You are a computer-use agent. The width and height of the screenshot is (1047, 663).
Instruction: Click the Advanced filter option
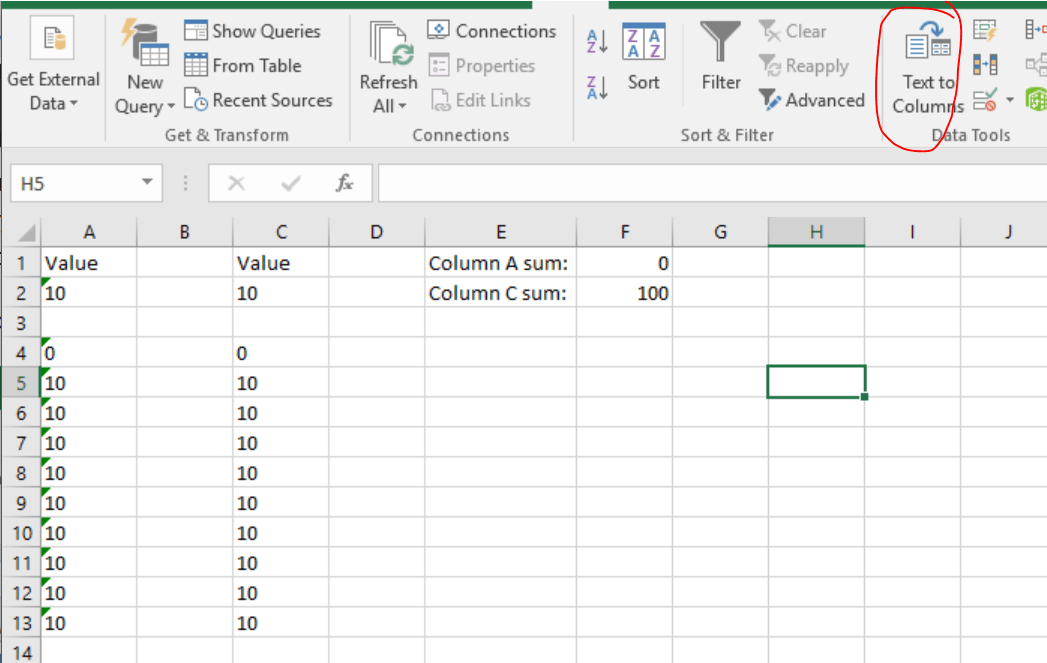(812, 100)
